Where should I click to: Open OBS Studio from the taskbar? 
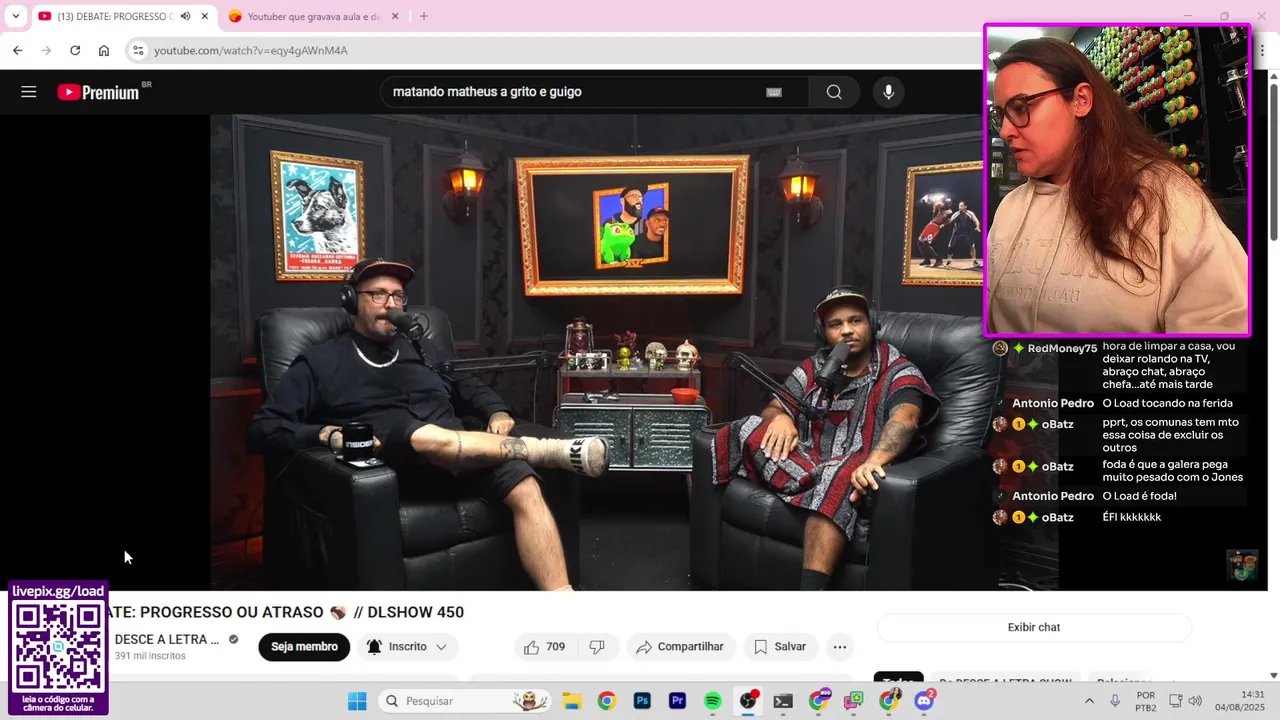(748, 701)
